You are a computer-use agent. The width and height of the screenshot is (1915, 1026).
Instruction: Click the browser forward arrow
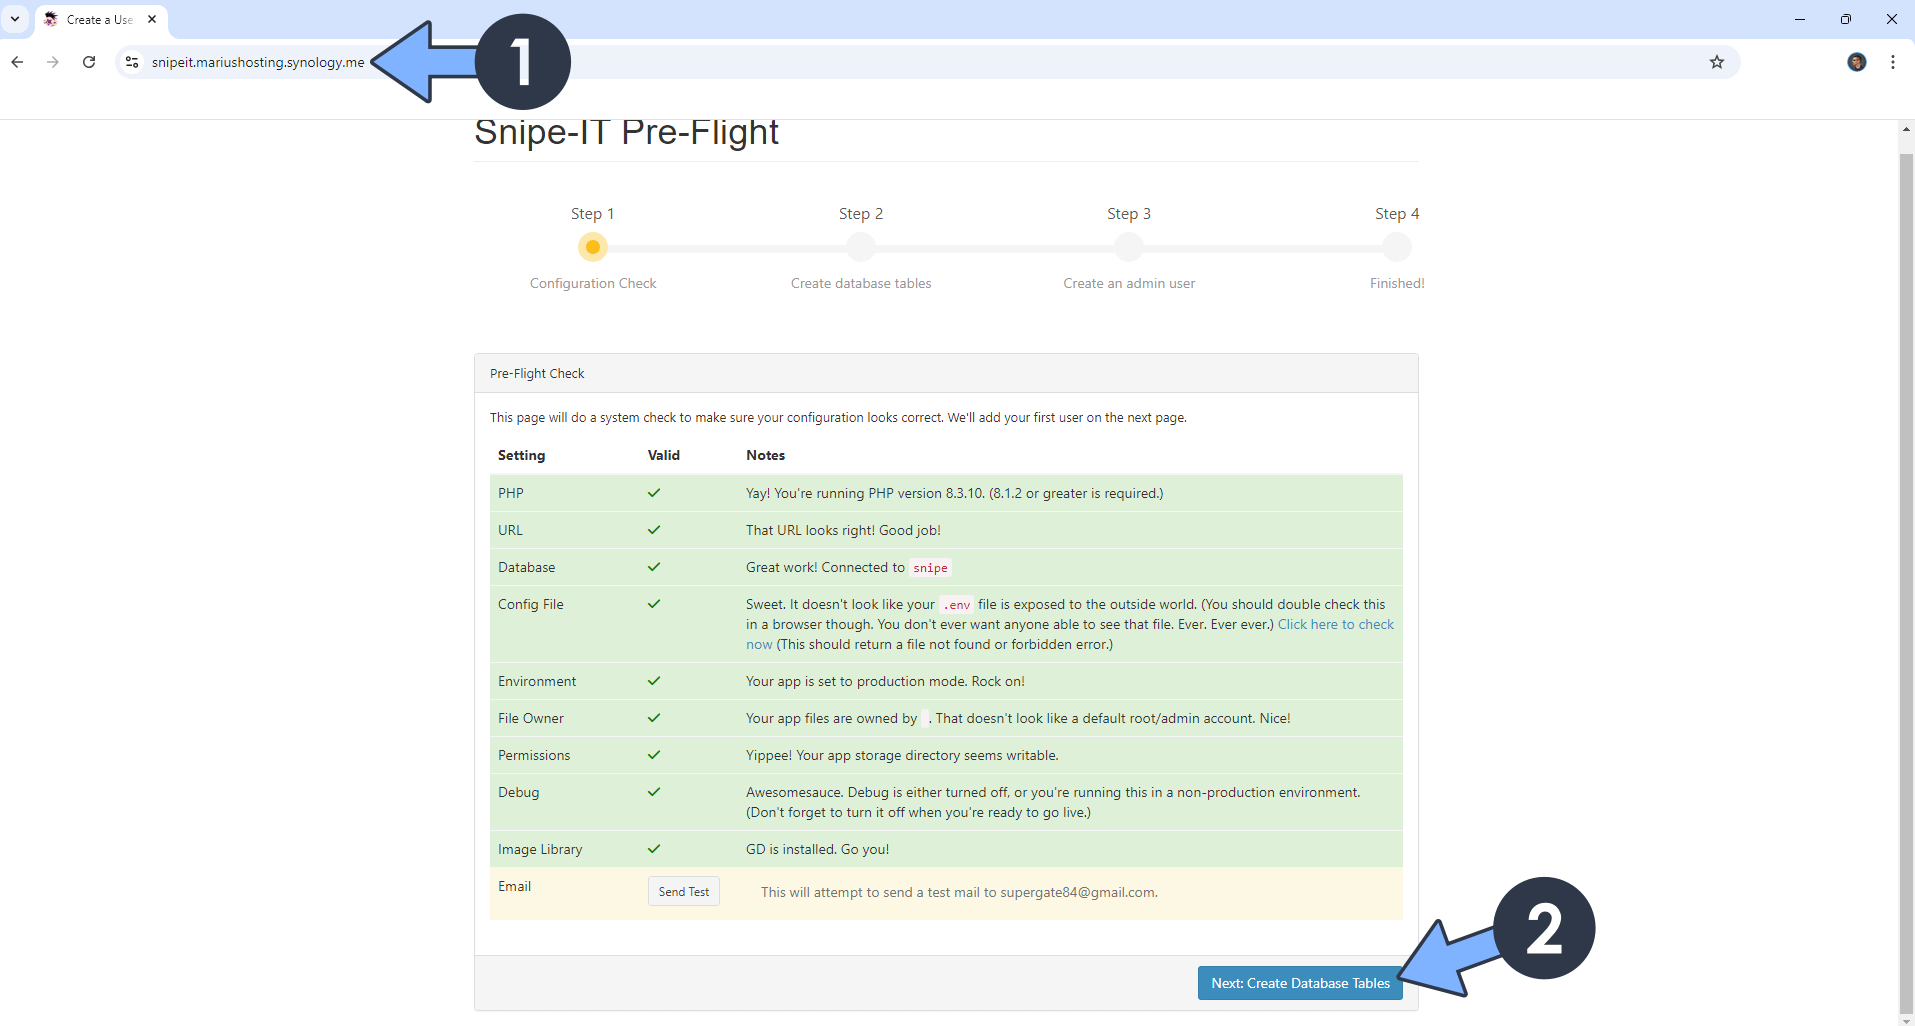(53, 62)
